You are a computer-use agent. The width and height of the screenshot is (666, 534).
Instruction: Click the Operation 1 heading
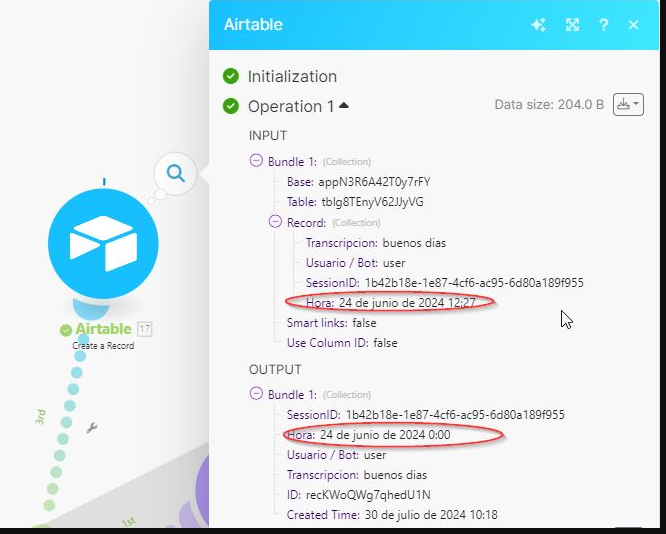coord(291,106)
